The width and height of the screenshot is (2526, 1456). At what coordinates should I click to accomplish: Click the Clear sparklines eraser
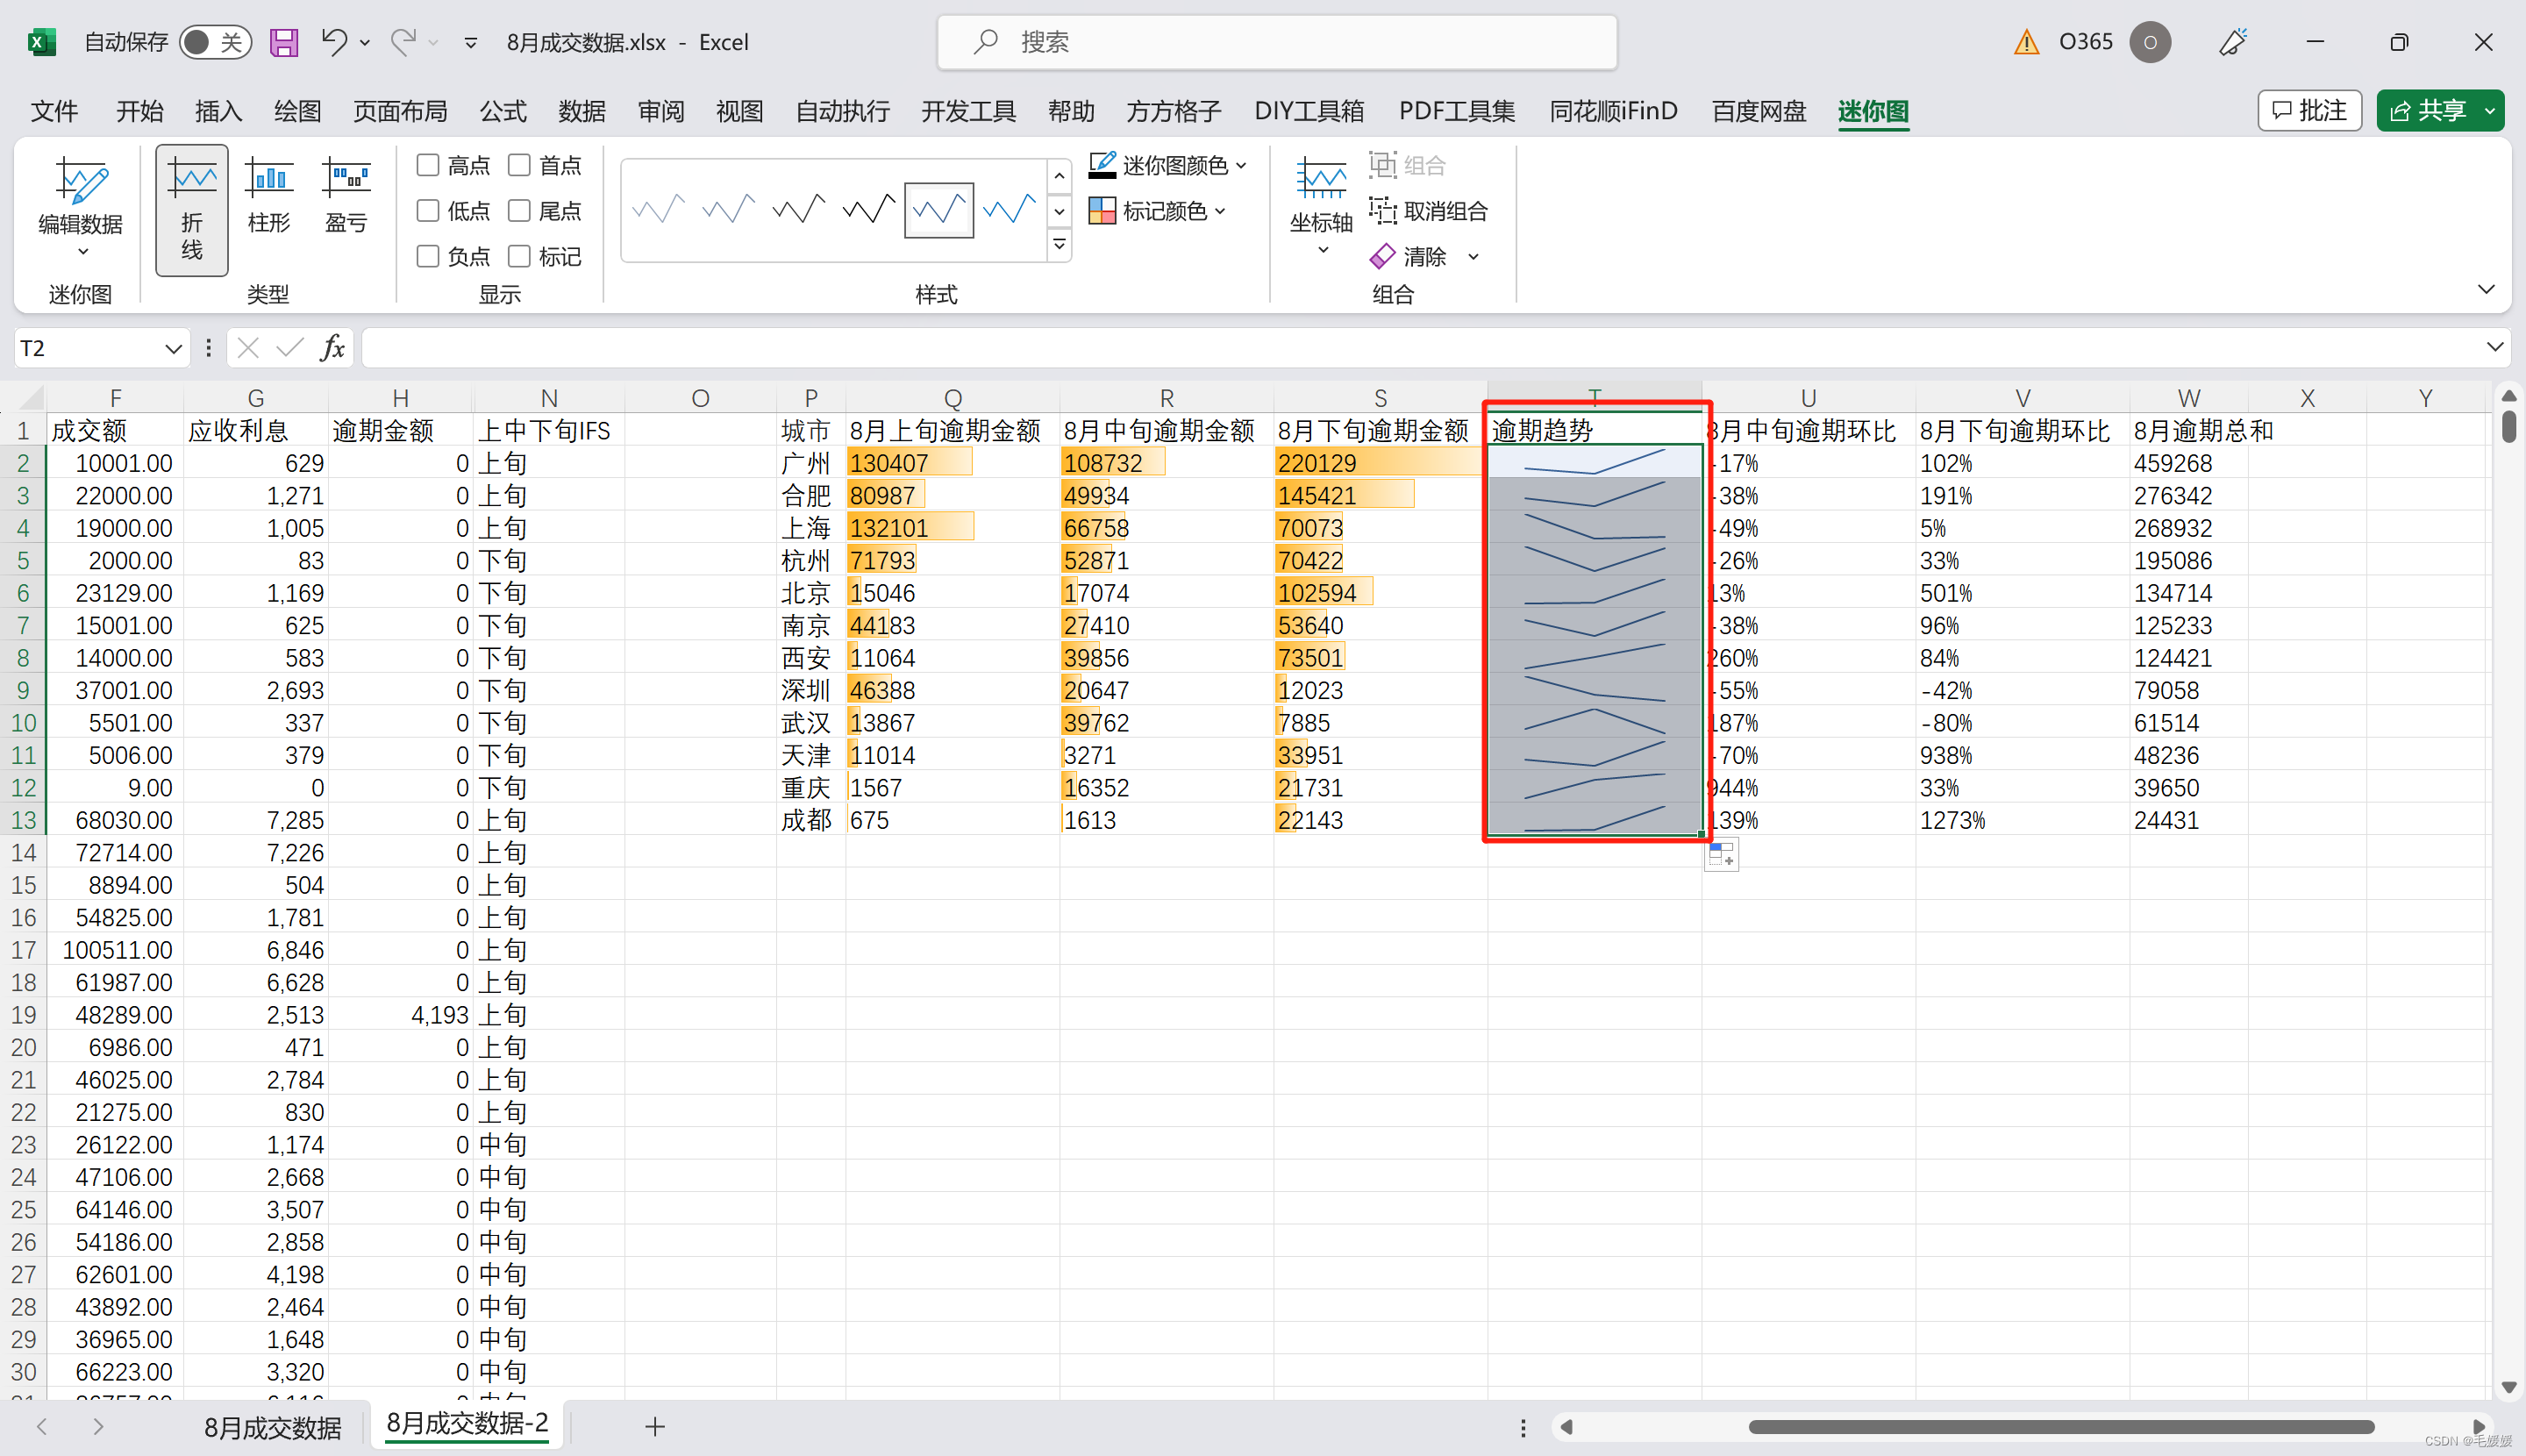1383,257
